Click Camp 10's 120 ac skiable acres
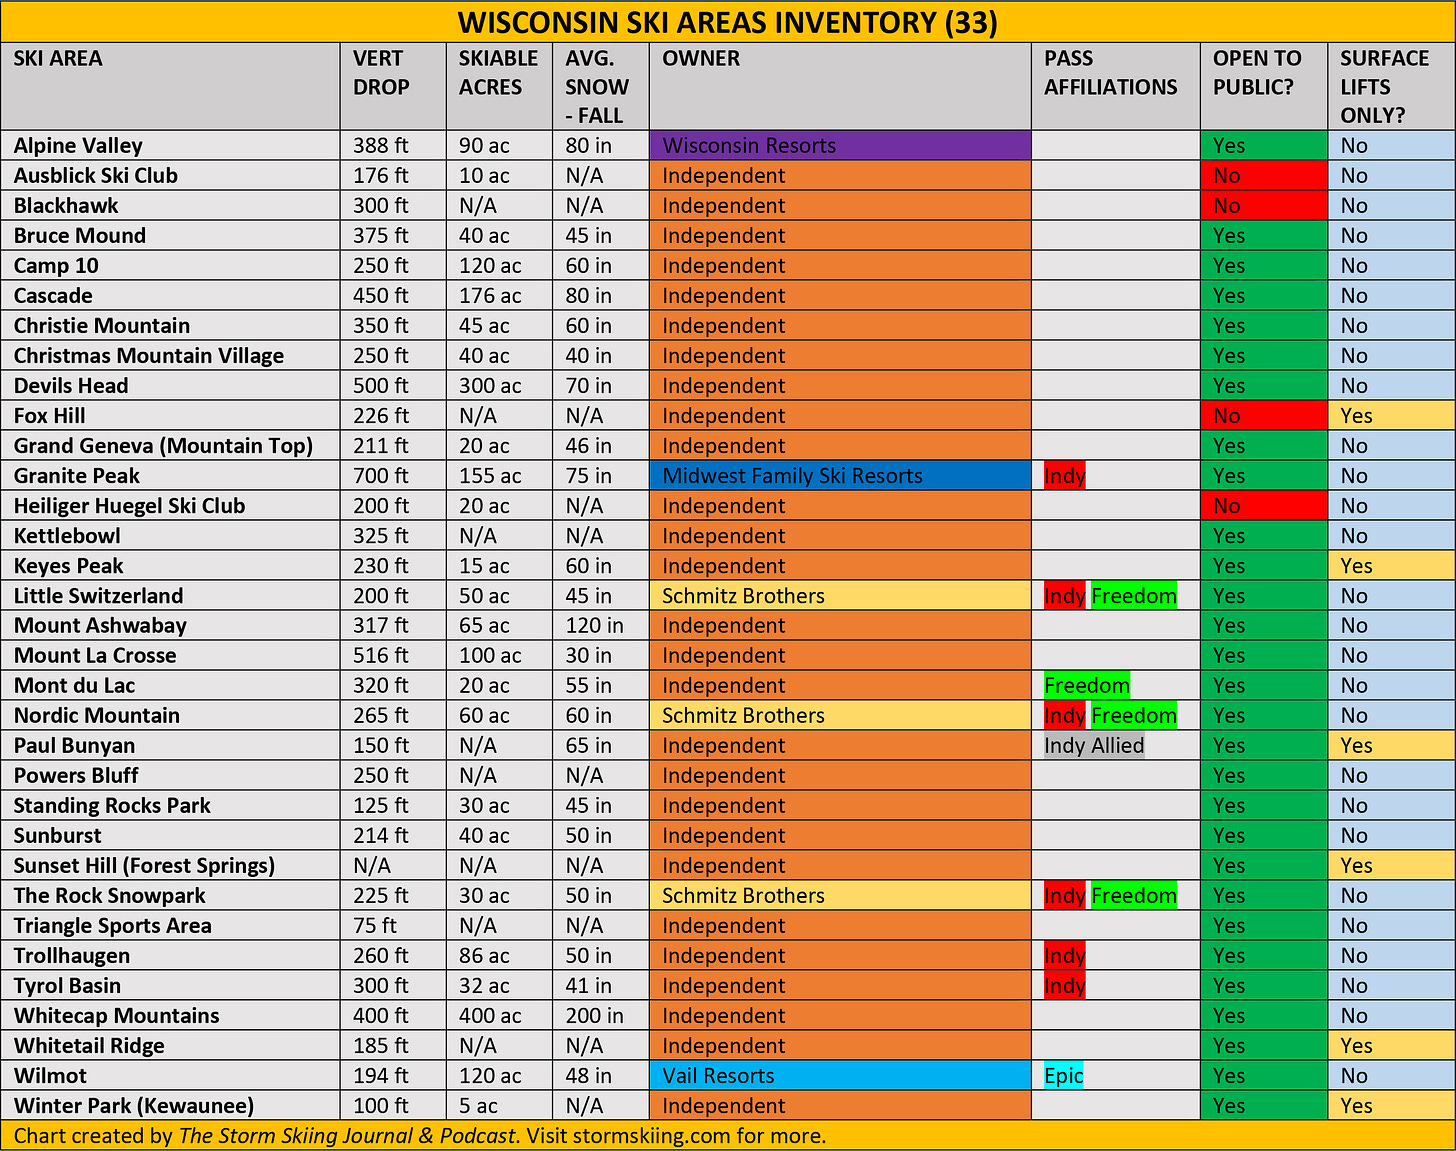The height and width of the screenshot is (1151, 1456). point(490,265)
